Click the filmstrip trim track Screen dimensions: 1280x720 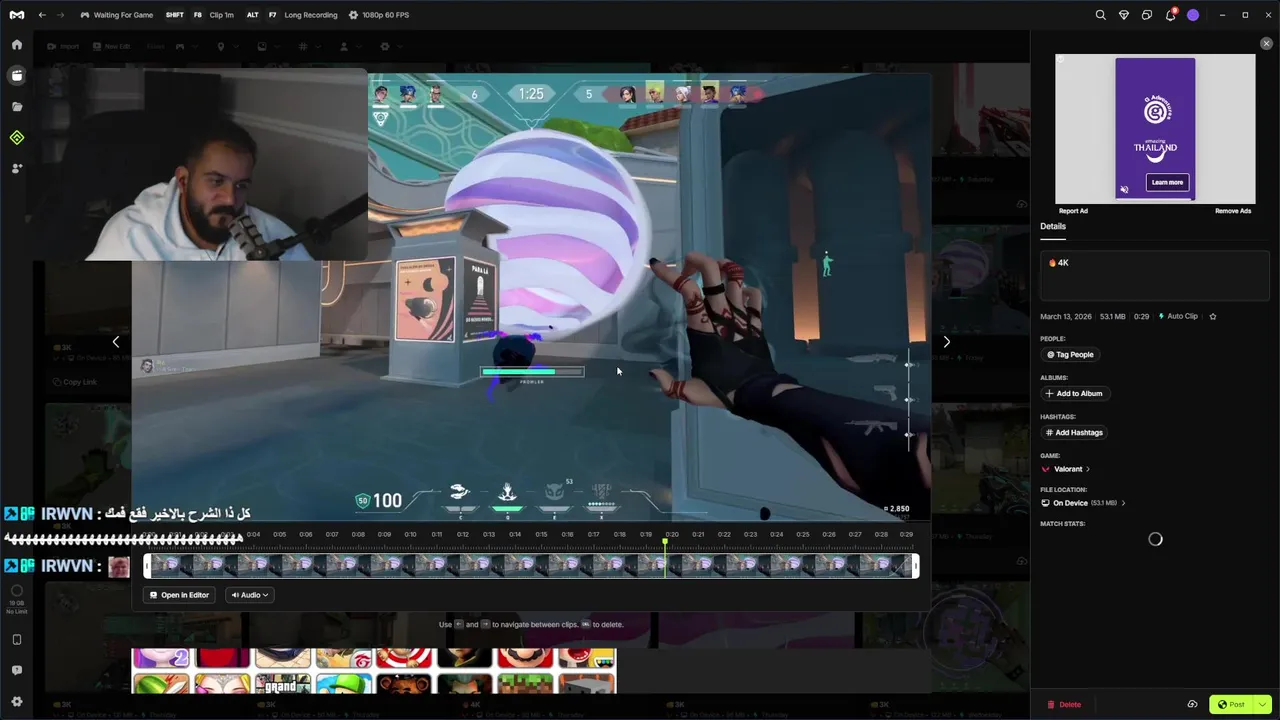(x=531, y=566)
